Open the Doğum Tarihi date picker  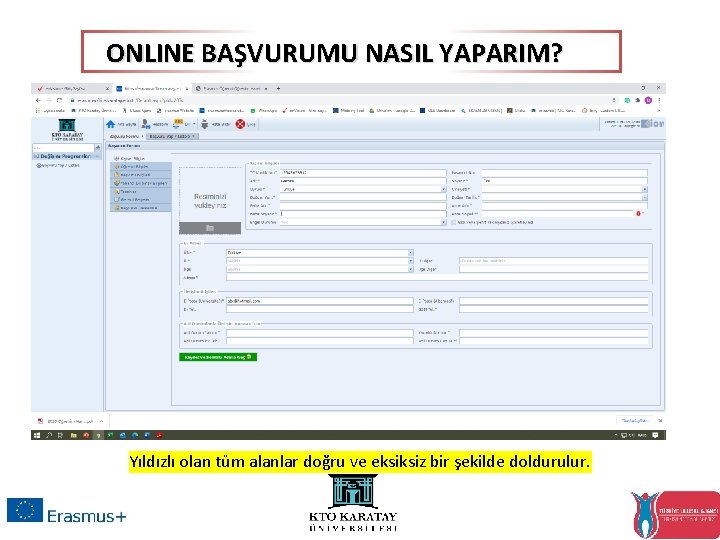pyautogui.click(x=645, y=197)
